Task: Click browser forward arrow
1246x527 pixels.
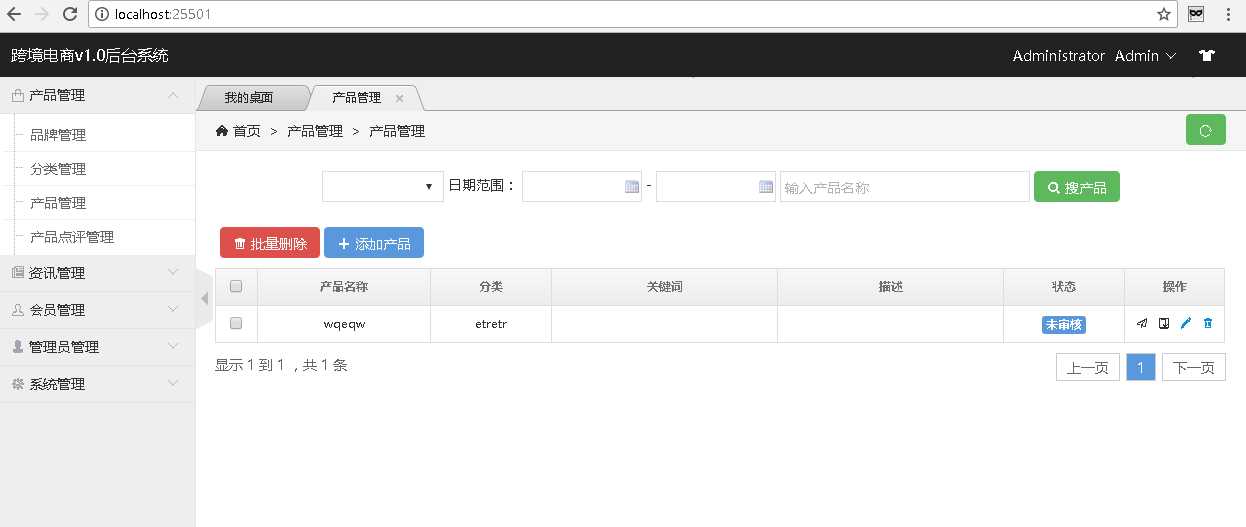Action: [x=42, y=14]
